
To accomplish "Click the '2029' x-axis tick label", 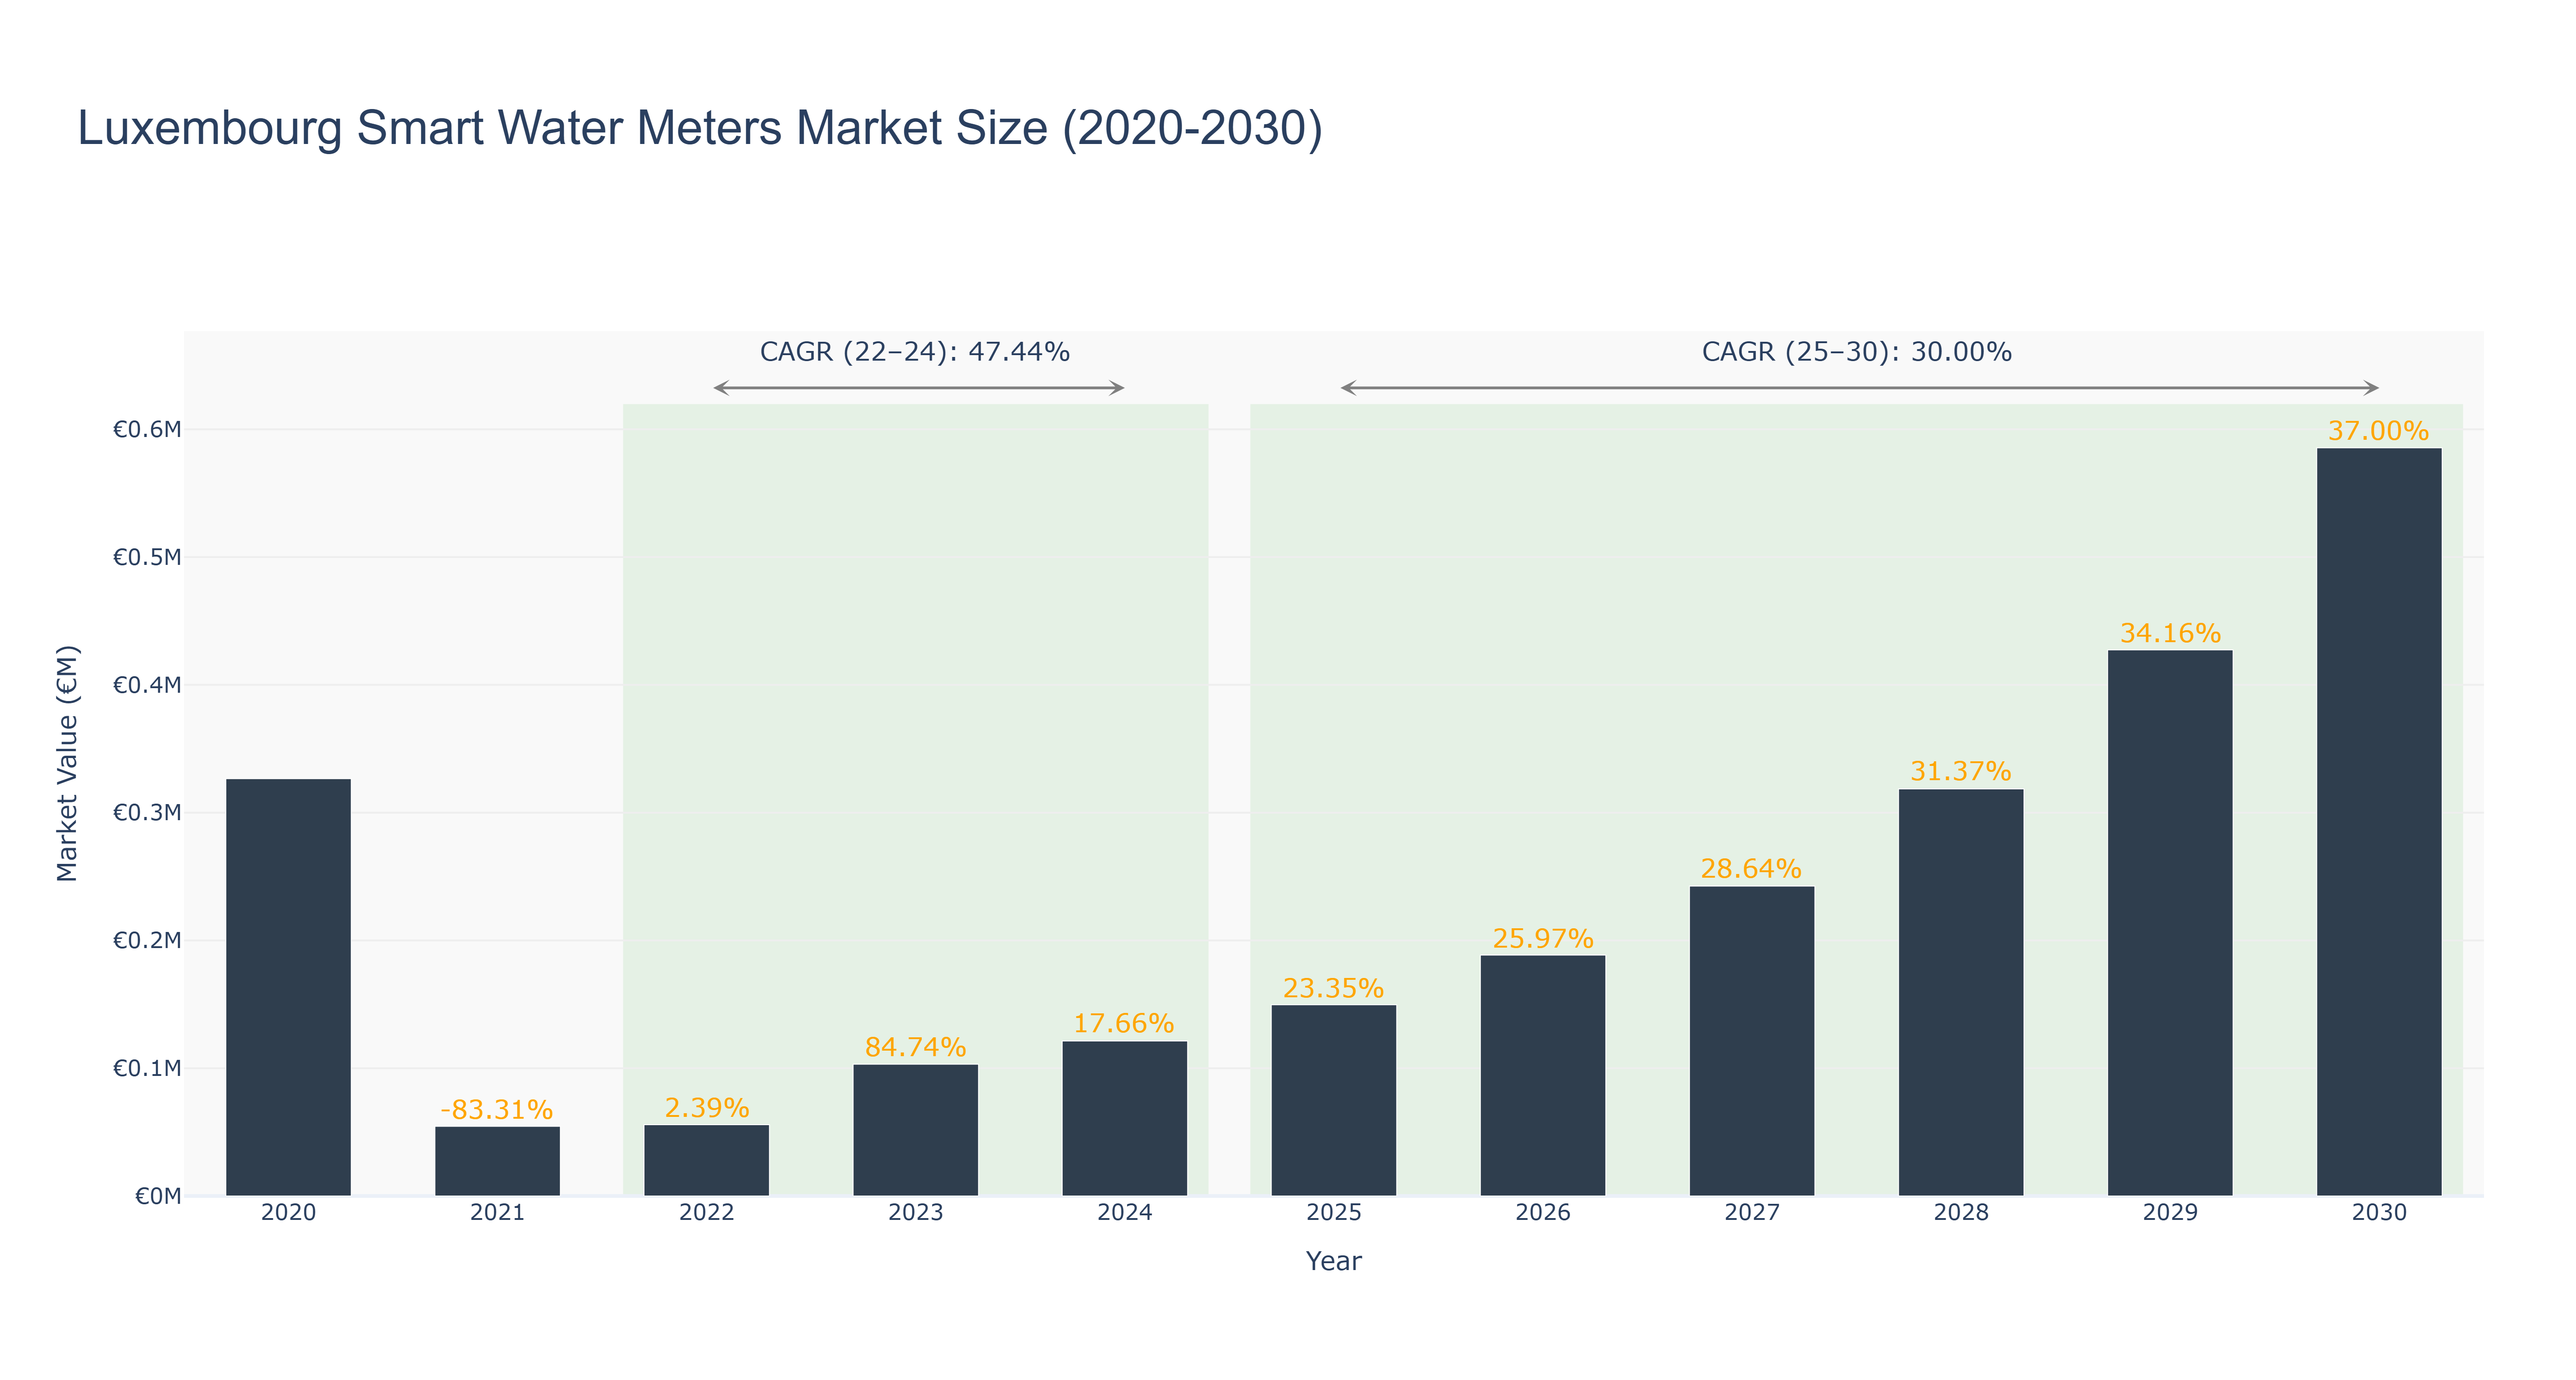I will tap(2169, 1213).
